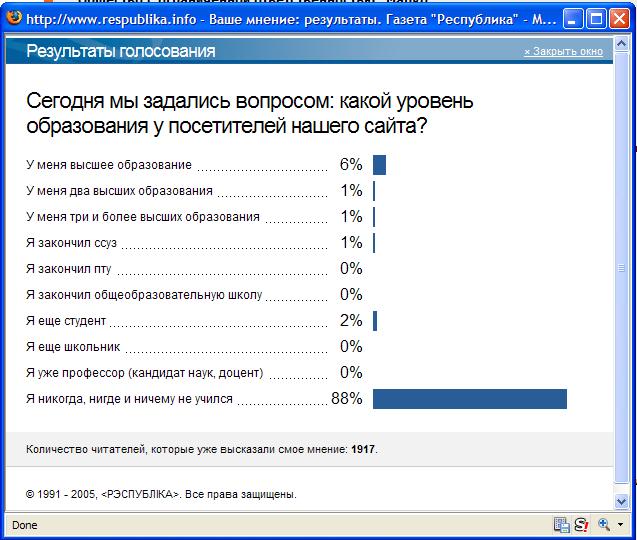Click the "Я еще студент" poll option
637x540 pixels.
(x=66, y=321)
